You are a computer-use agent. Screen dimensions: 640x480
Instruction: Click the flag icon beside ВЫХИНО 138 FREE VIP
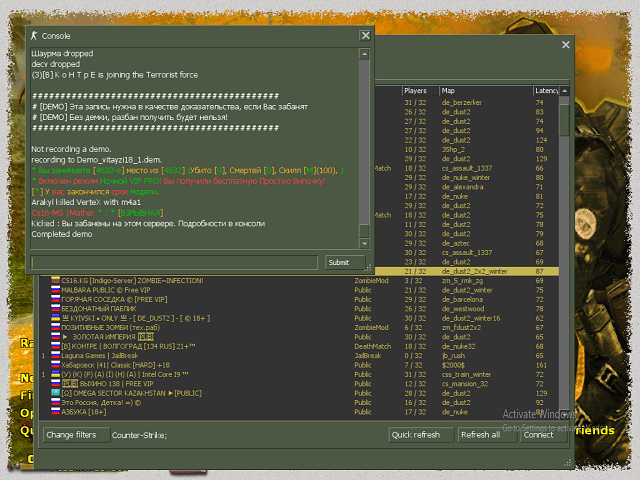click(56, 384)
